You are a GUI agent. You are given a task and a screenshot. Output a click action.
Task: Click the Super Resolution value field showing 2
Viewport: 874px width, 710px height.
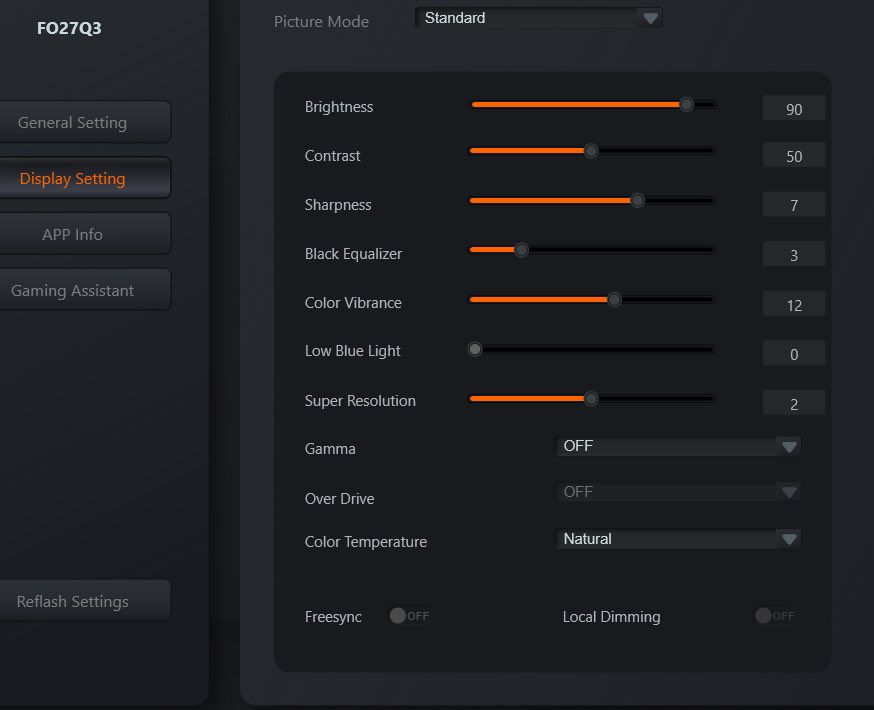794,403
